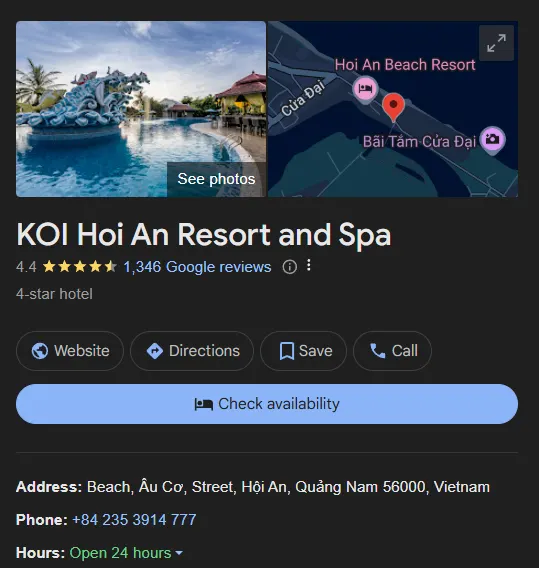The width and height of the screenshot is (539, 568).
Task: Click Bãi Tắm Cửa Đại camera marker
Action: (492, 140)
